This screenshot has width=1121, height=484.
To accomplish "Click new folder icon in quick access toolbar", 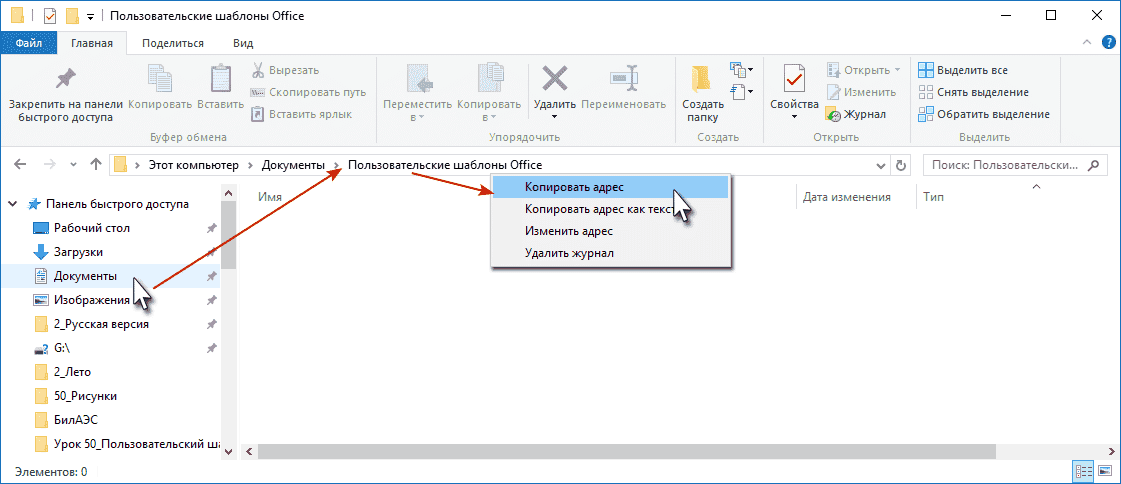I will [71, 16].
